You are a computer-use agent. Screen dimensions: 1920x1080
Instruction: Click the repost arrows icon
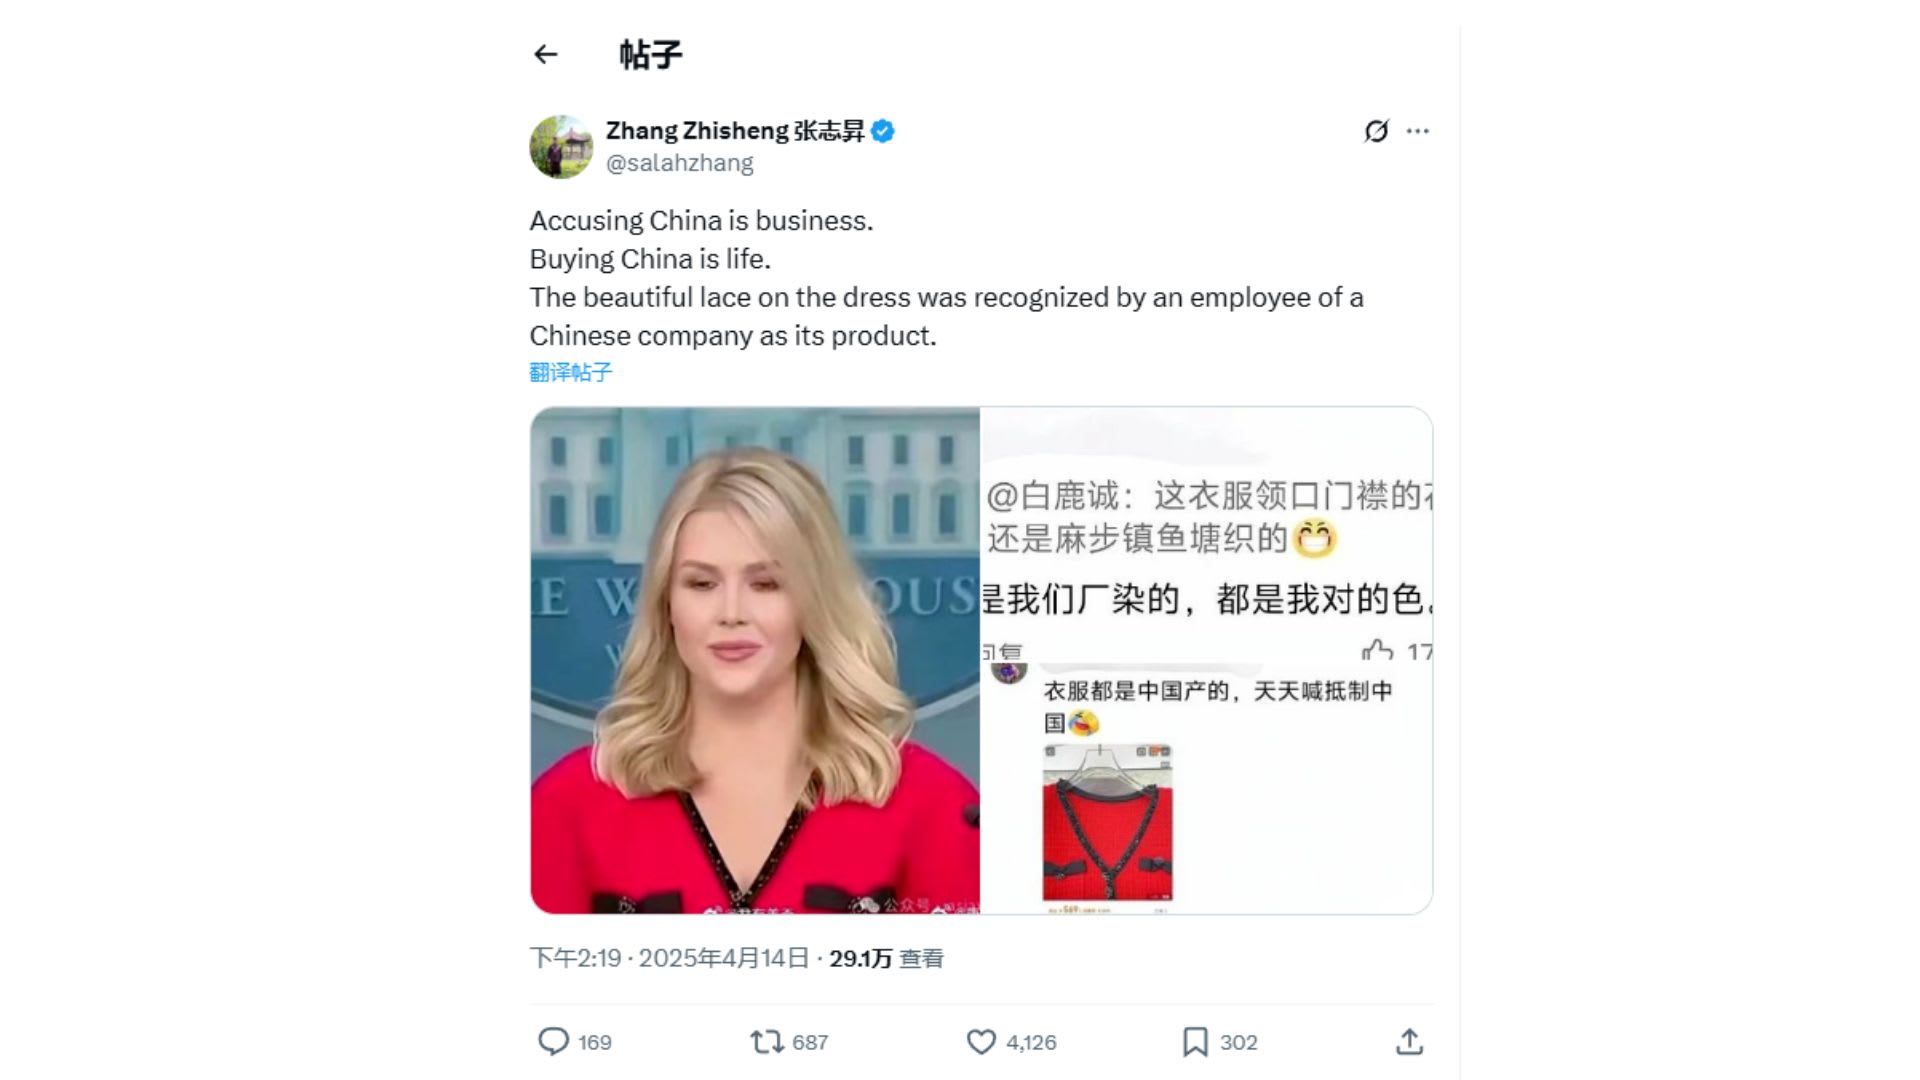[767, 1042]
